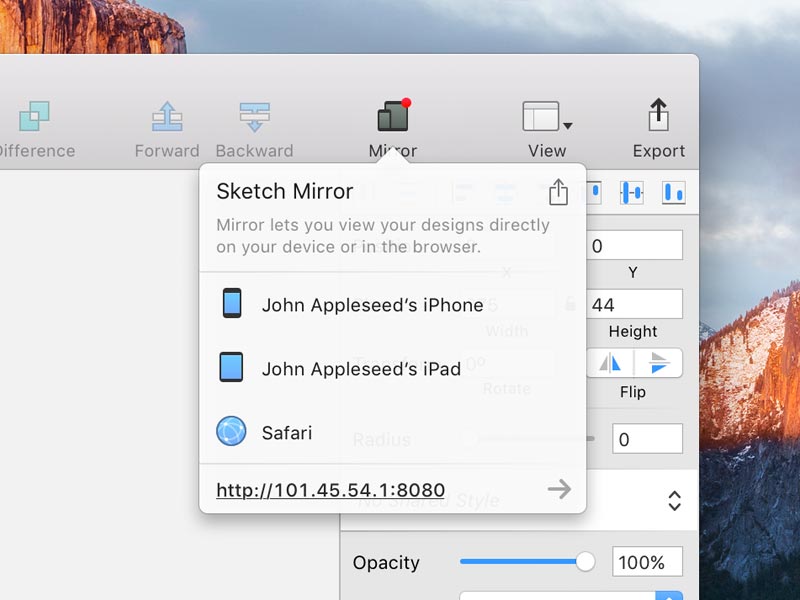Viewport: 800px width, 600px height.
Task: Open the http://101.45.54.1:8080 link
Action: [x=331, y=490]
